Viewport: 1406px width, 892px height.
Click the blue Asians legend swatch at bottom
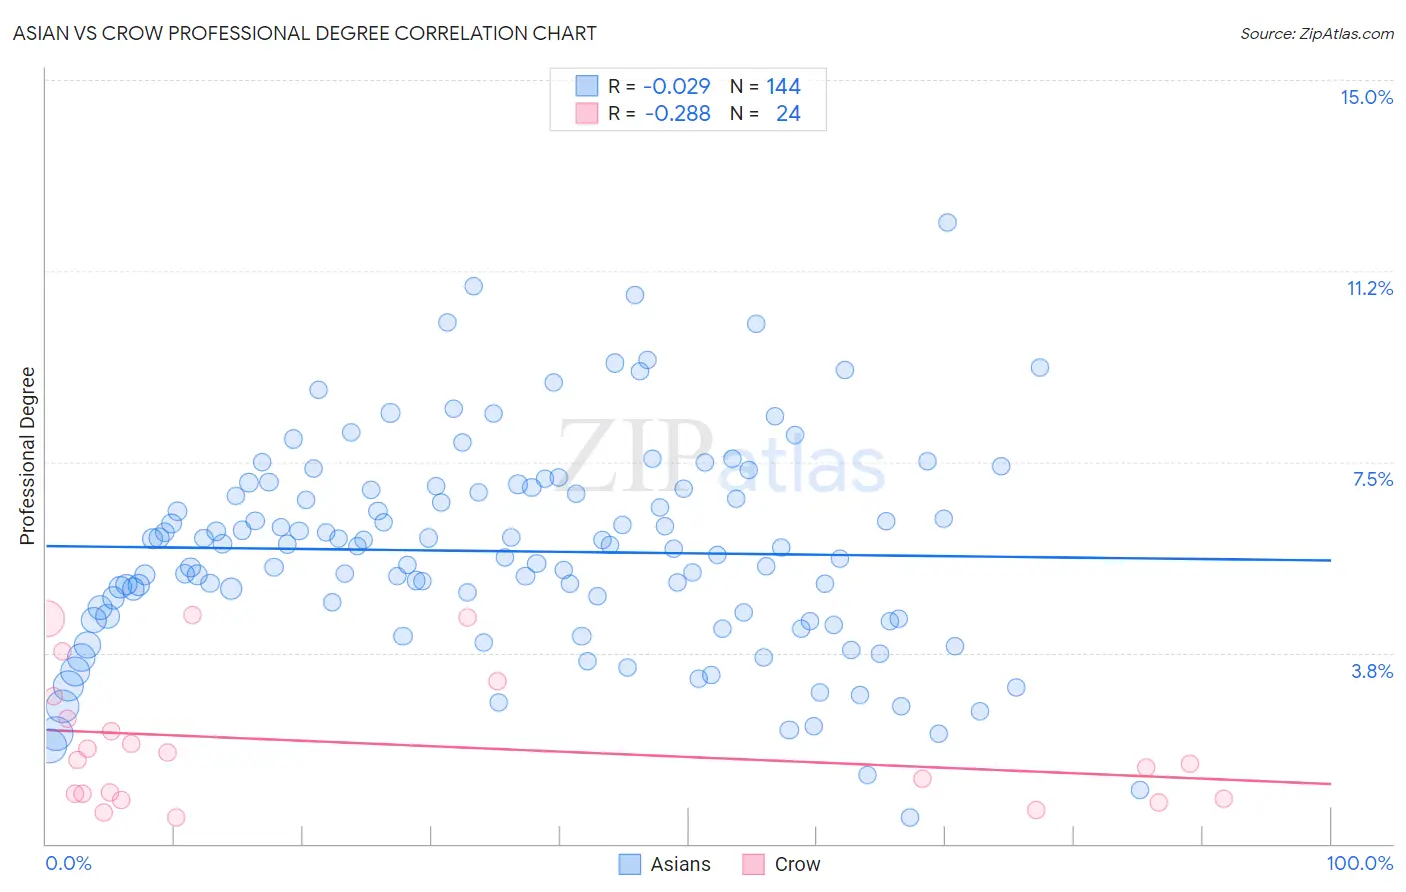[x=629, y=864]
